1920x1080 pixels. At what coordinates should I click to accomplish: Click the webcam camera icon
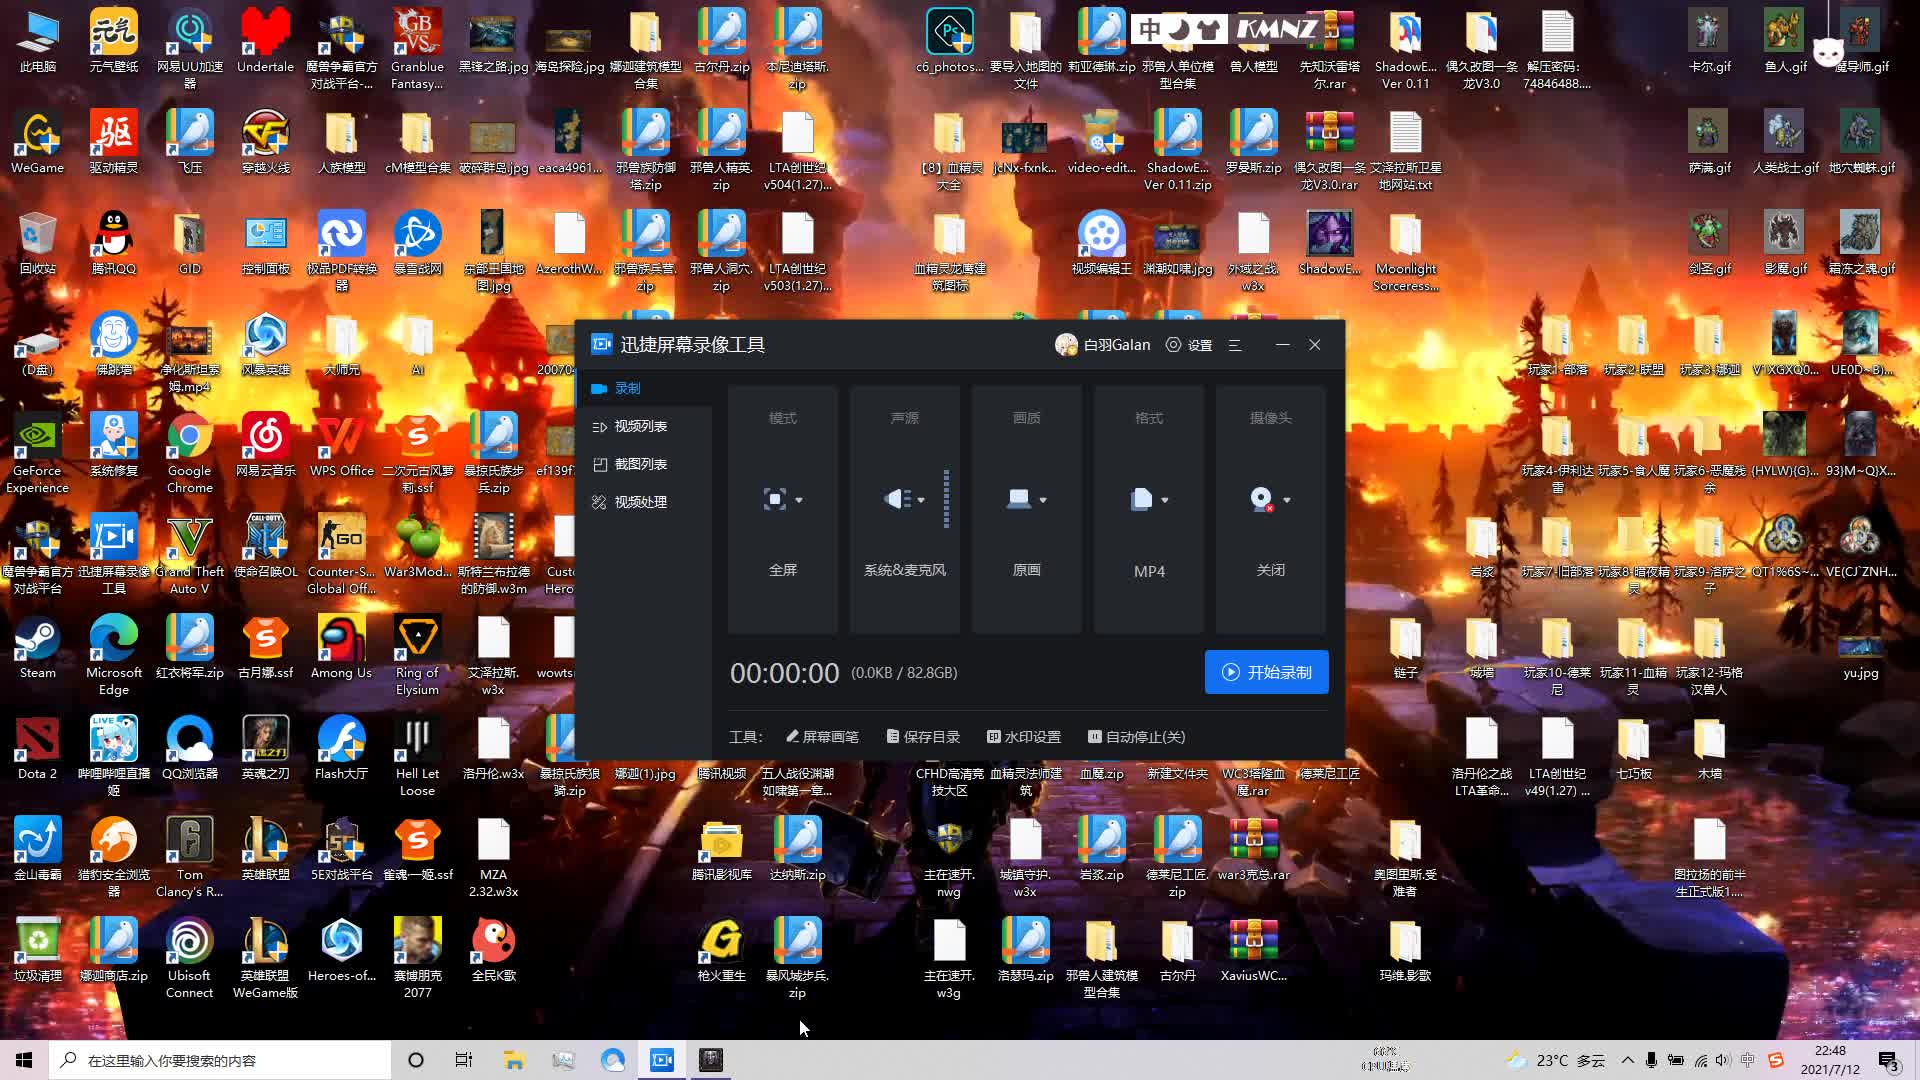1262,499
